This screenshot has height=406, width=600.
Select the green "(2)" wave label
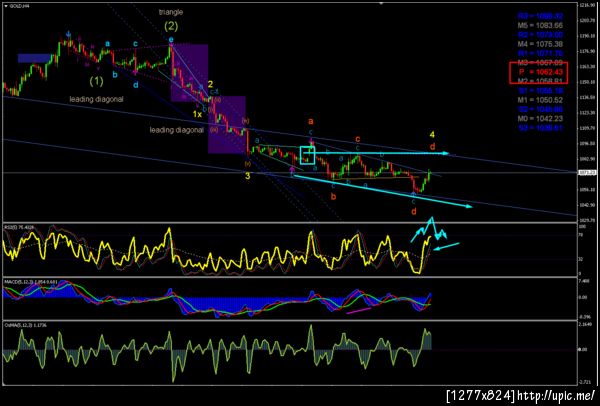171,27
